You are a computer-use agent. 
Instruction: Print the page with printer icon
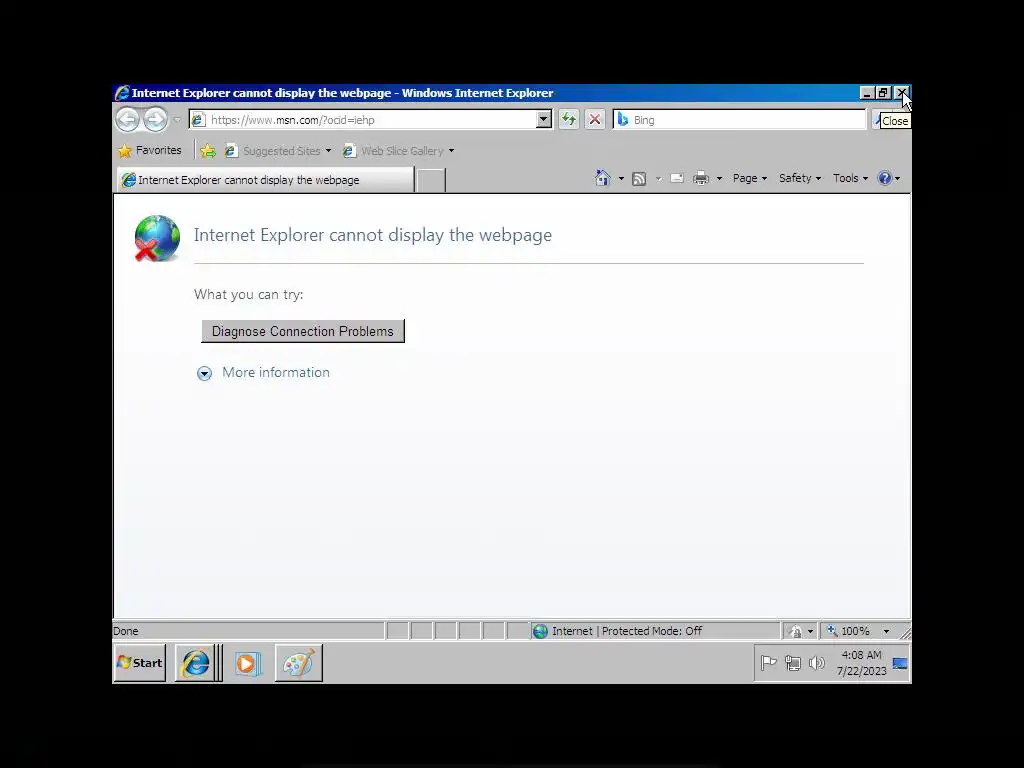[x=701, y=178]
